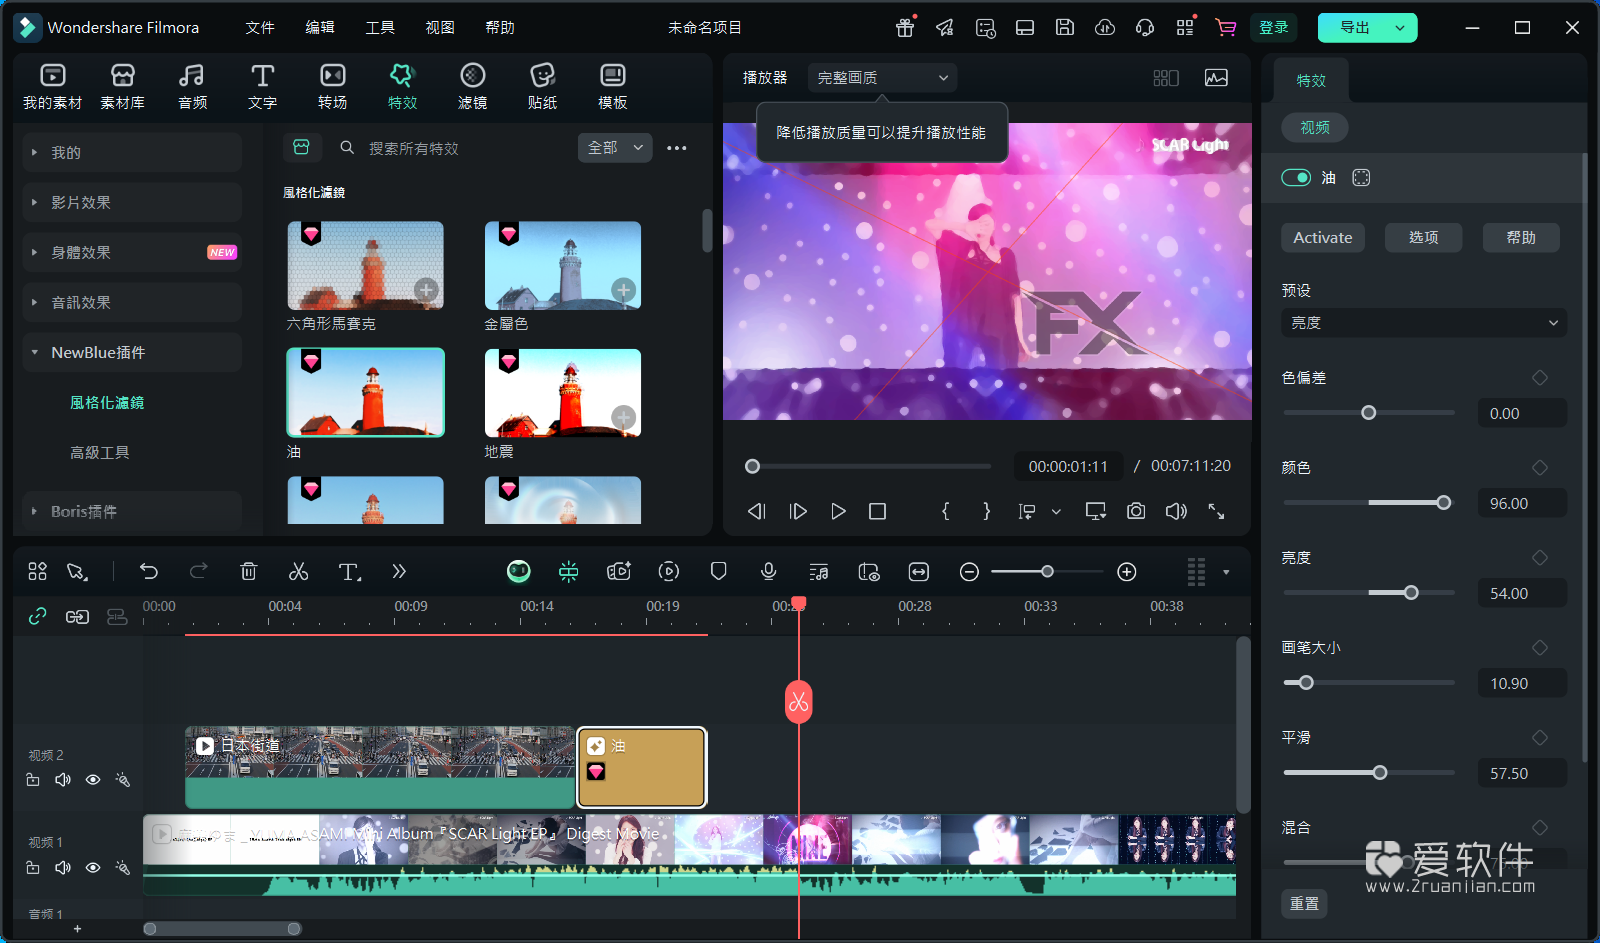The image size is (1600, 943).
Task: Toggle the 油 effect on/off switch
Action: pos(1296,177)
